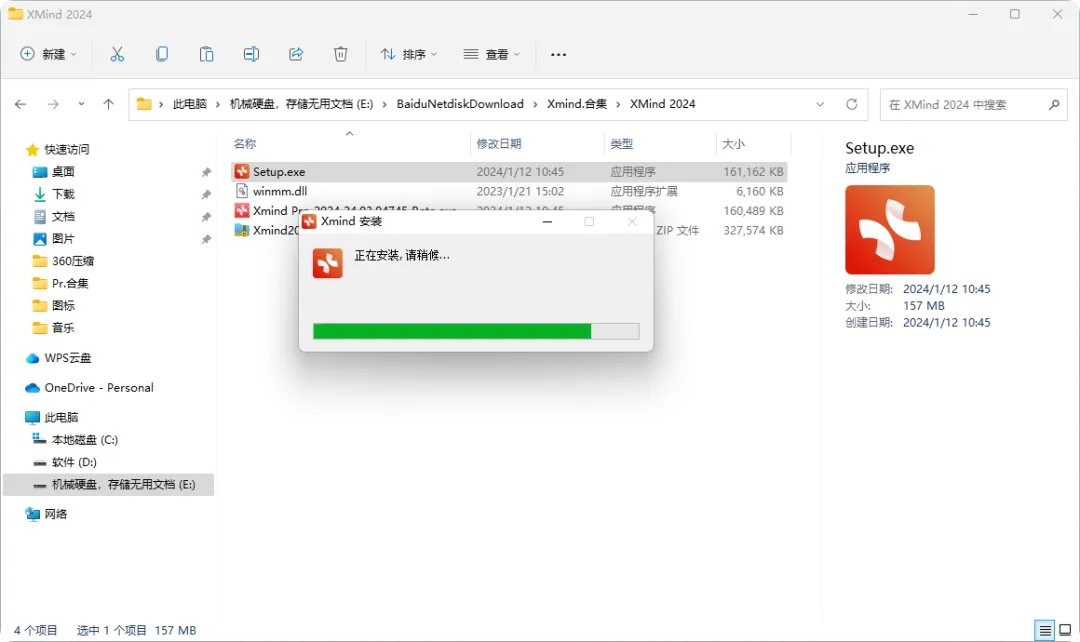Screen dimensions: 1080x642
Task: Click the Xmind logo in installer dialog
Action: pos(327,263)
